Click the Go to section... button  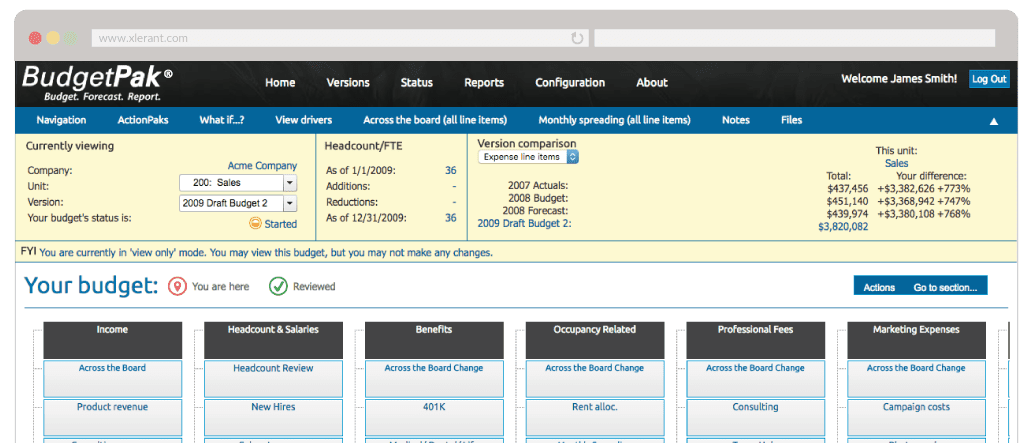tap(945, 287)
